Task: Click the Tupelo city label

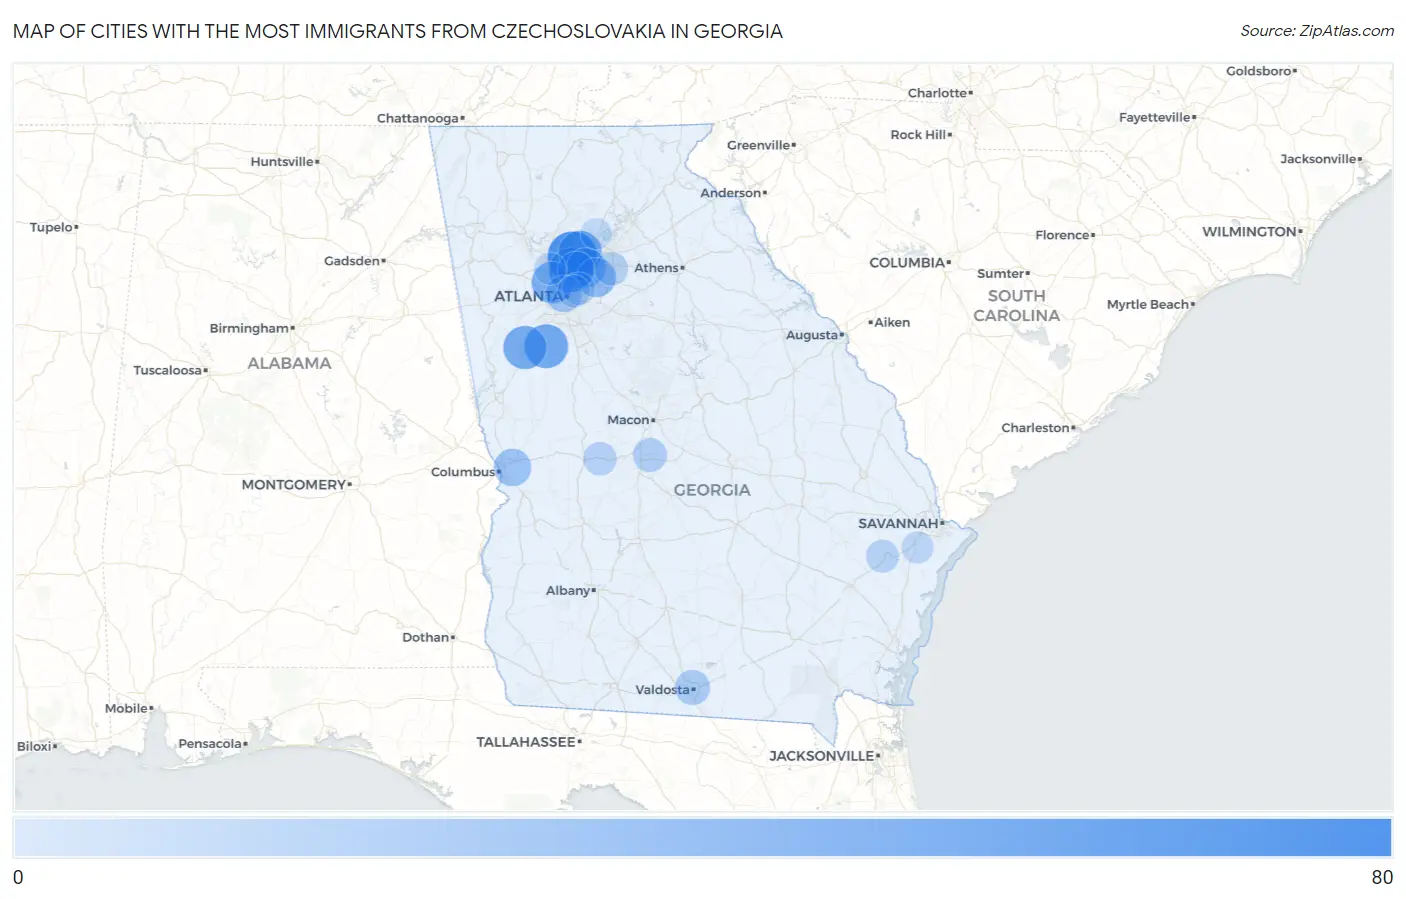Action: tap(52, 228)
